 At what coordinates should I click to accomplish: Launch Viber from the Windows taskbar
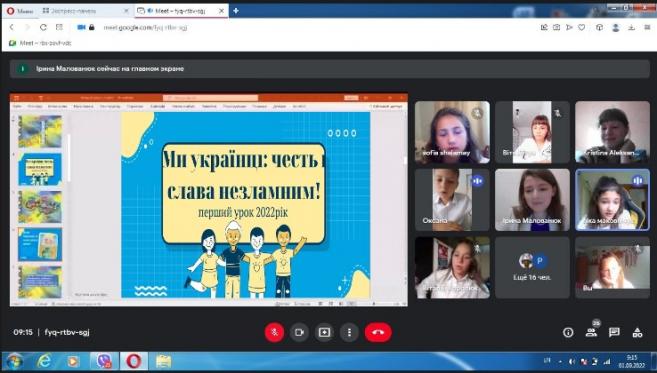pyautogui.click(x=103, y=361)
